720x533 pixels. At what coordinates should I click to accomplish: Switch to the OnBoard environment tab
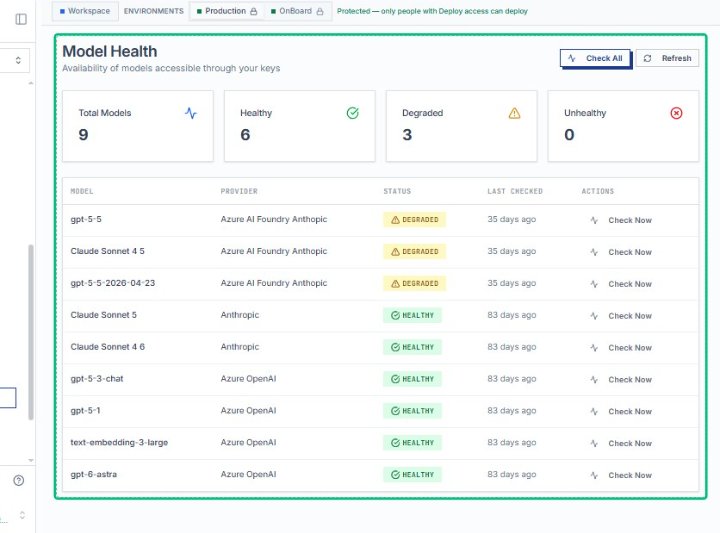(x=297, y=11)
